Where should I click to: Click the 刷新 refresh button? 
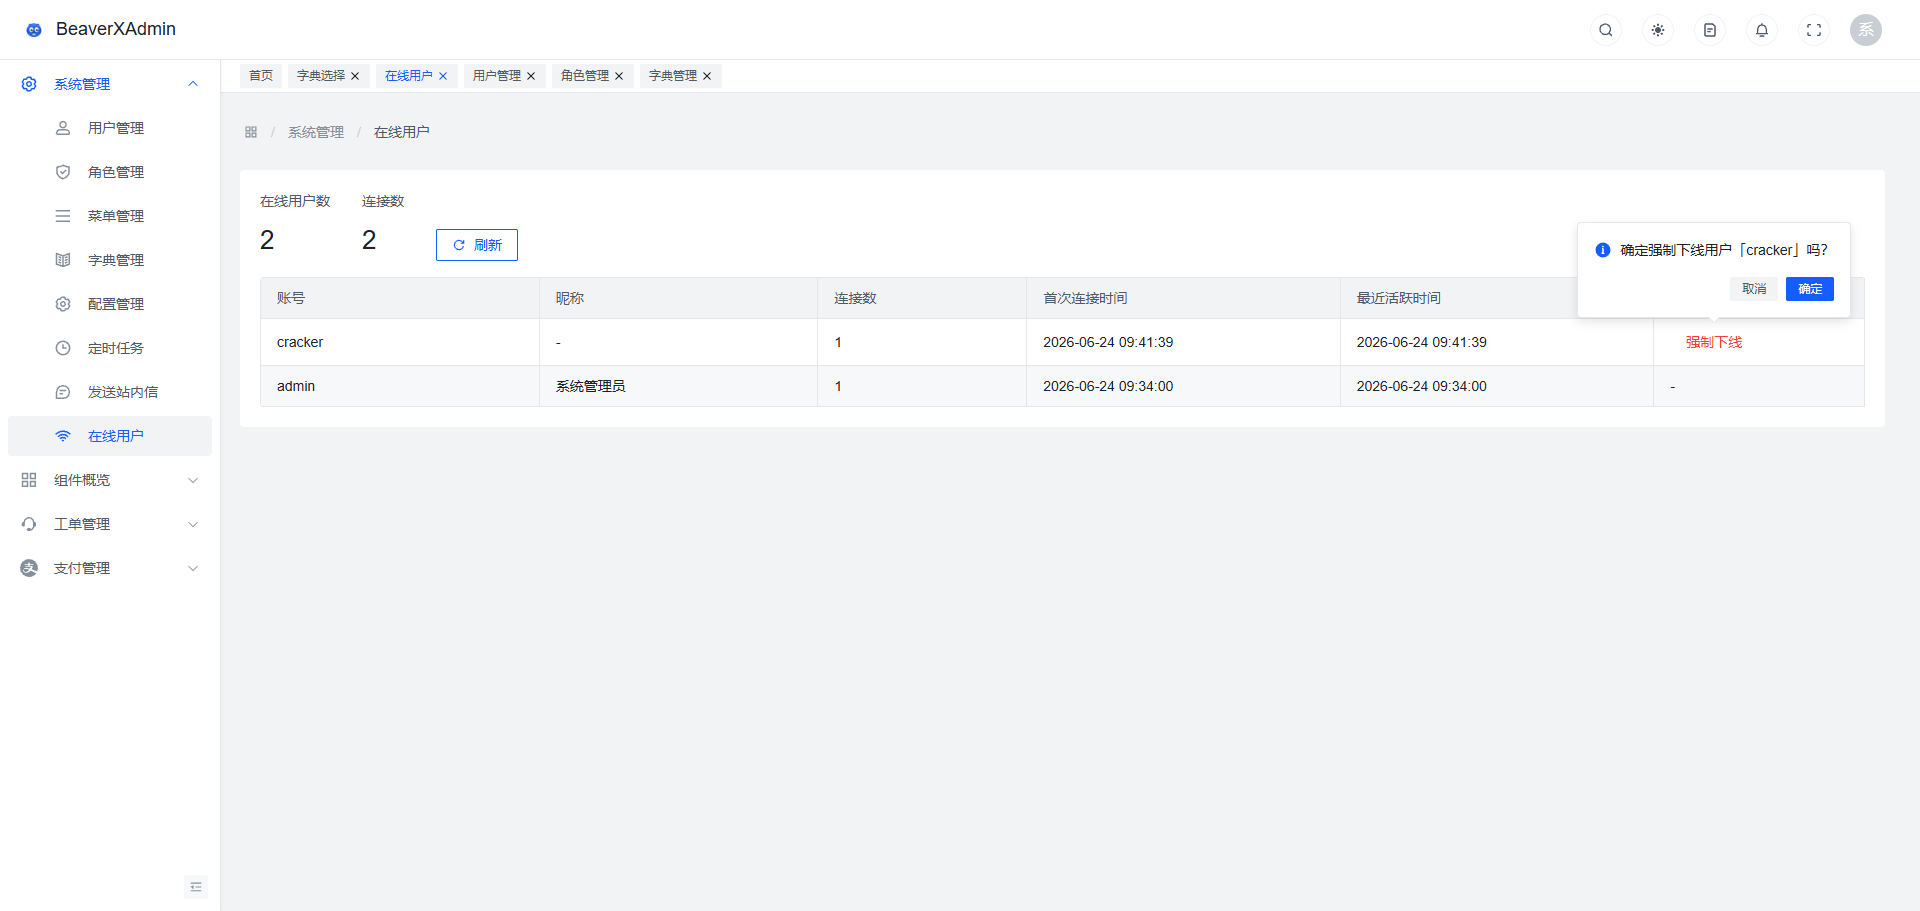pyautogui.click(x=477, y=245)
